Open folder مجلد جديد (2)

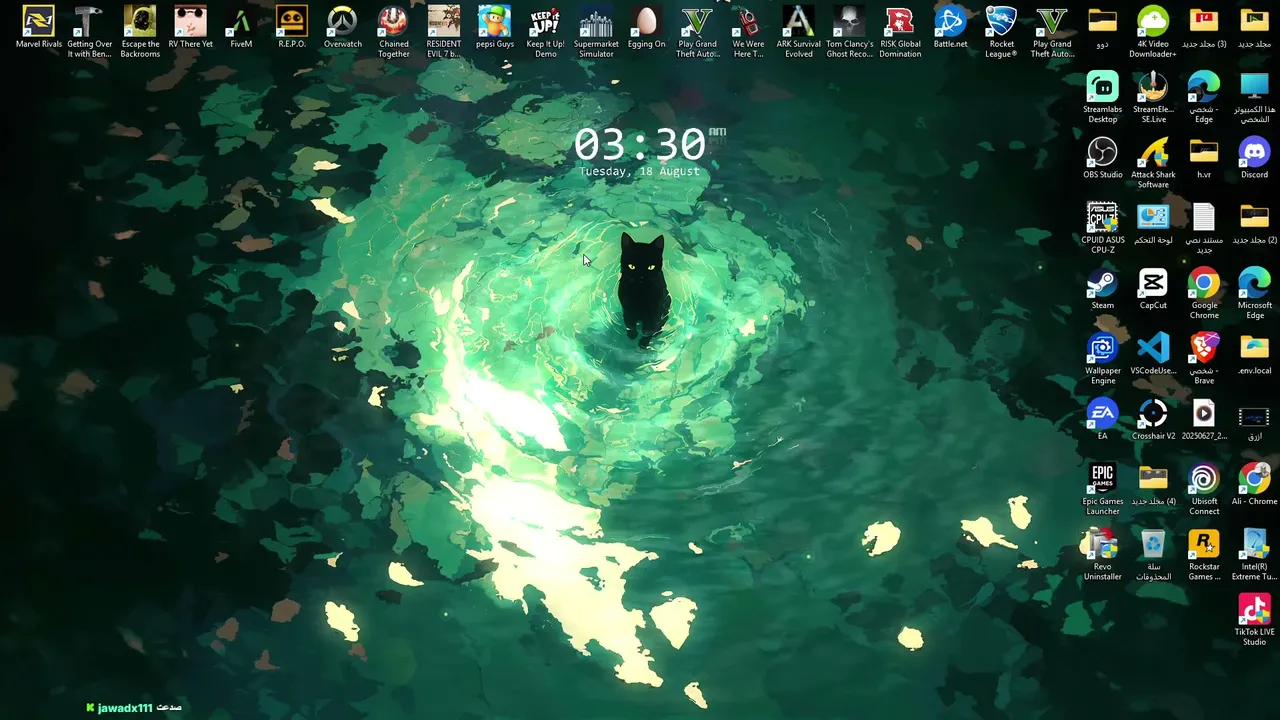(x=1254, y=224)
